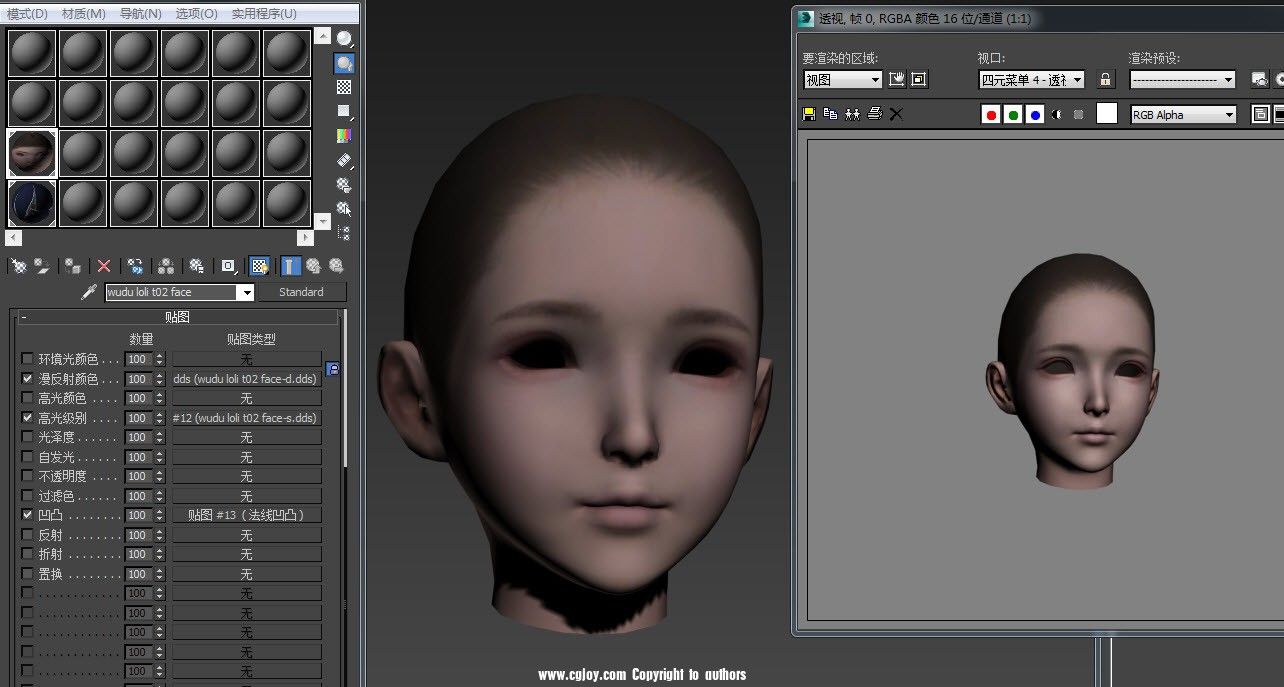Click the white background color swatch in render window
This screenshot has height=687, width=1284.
pyautogui.click(x=1104, y=113)
